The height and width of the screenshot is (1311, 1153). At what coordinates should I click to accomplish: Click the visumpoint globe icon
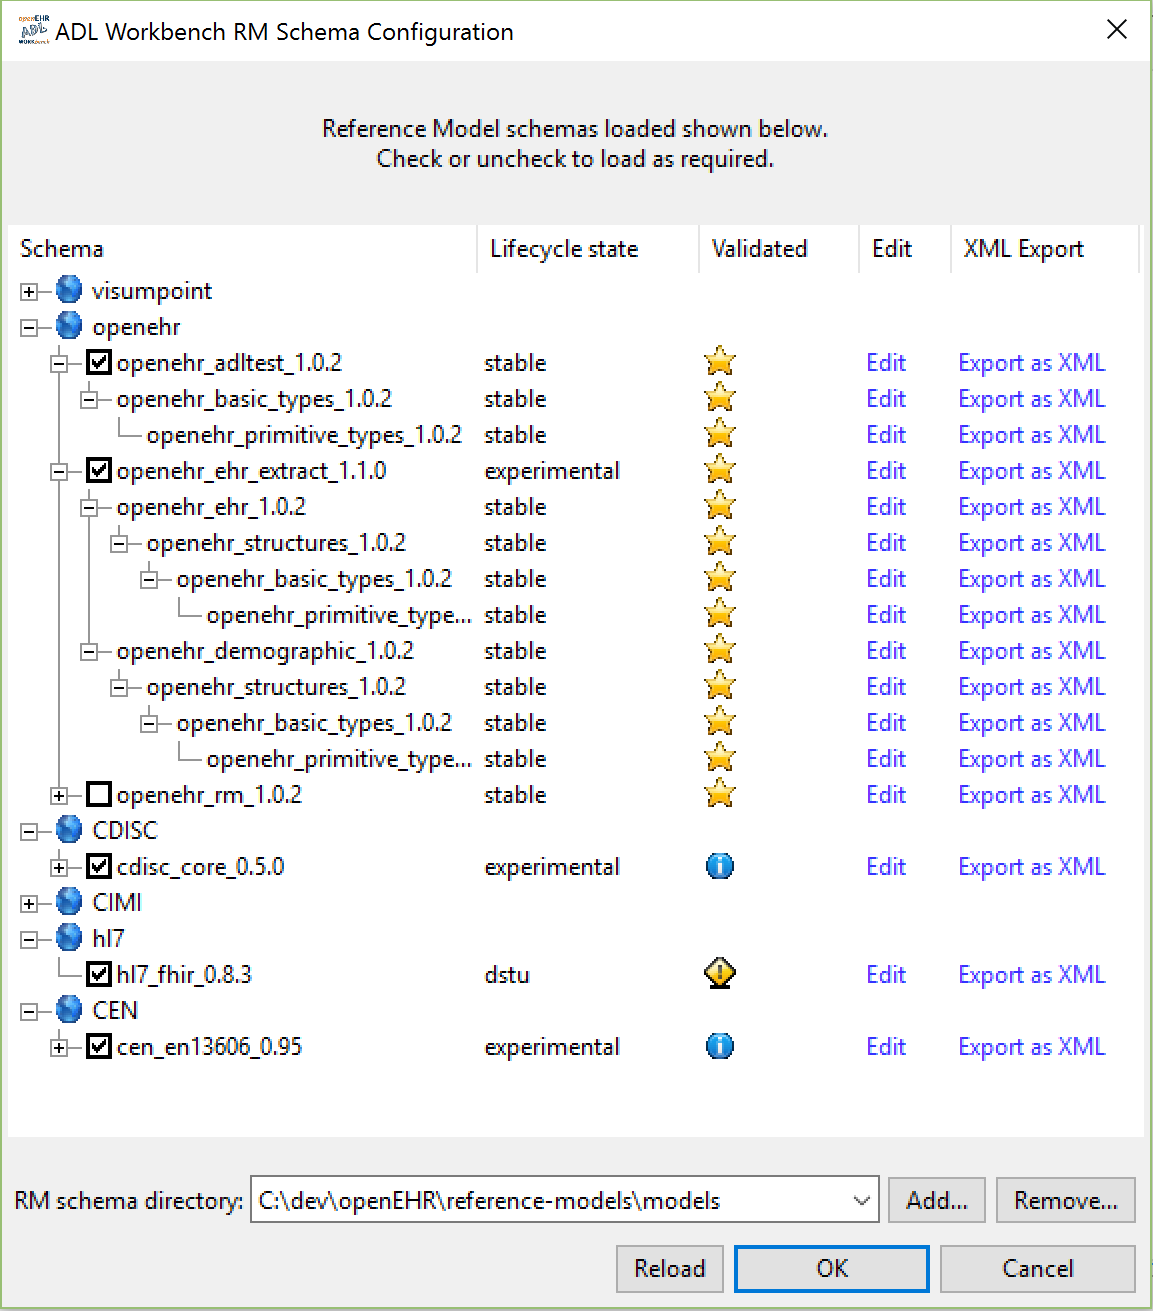[x=69, y=290]
